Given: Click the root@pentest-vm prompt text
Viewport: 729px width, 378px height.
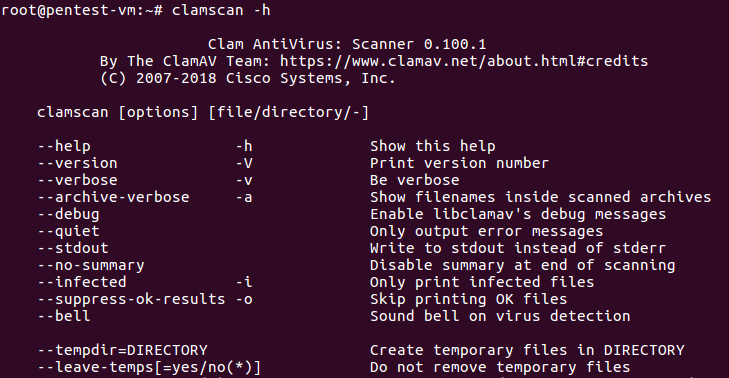Looking at the screenshot, I should (81, 10).
